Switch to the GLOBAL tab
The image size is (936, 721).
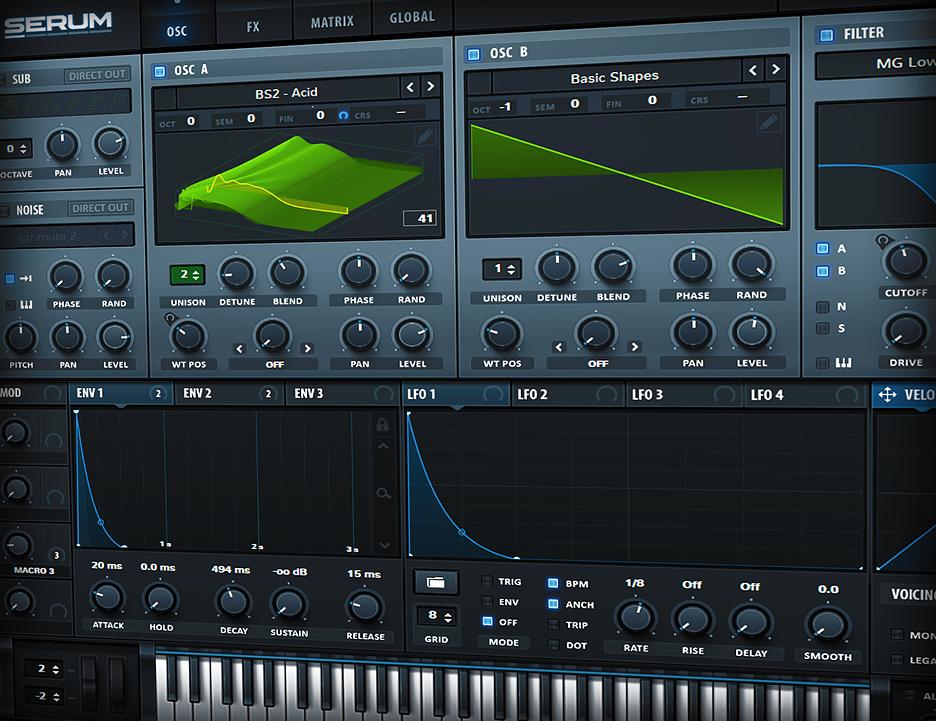[x=412, y=17]
